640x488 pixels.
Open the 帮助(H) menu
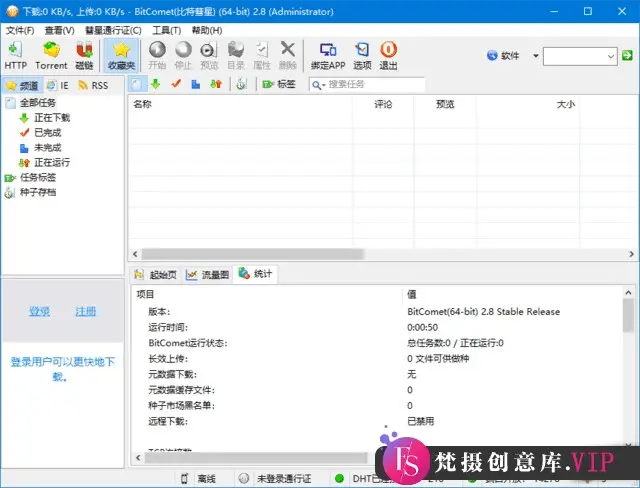pyautogui.click(x=207, y=30)
